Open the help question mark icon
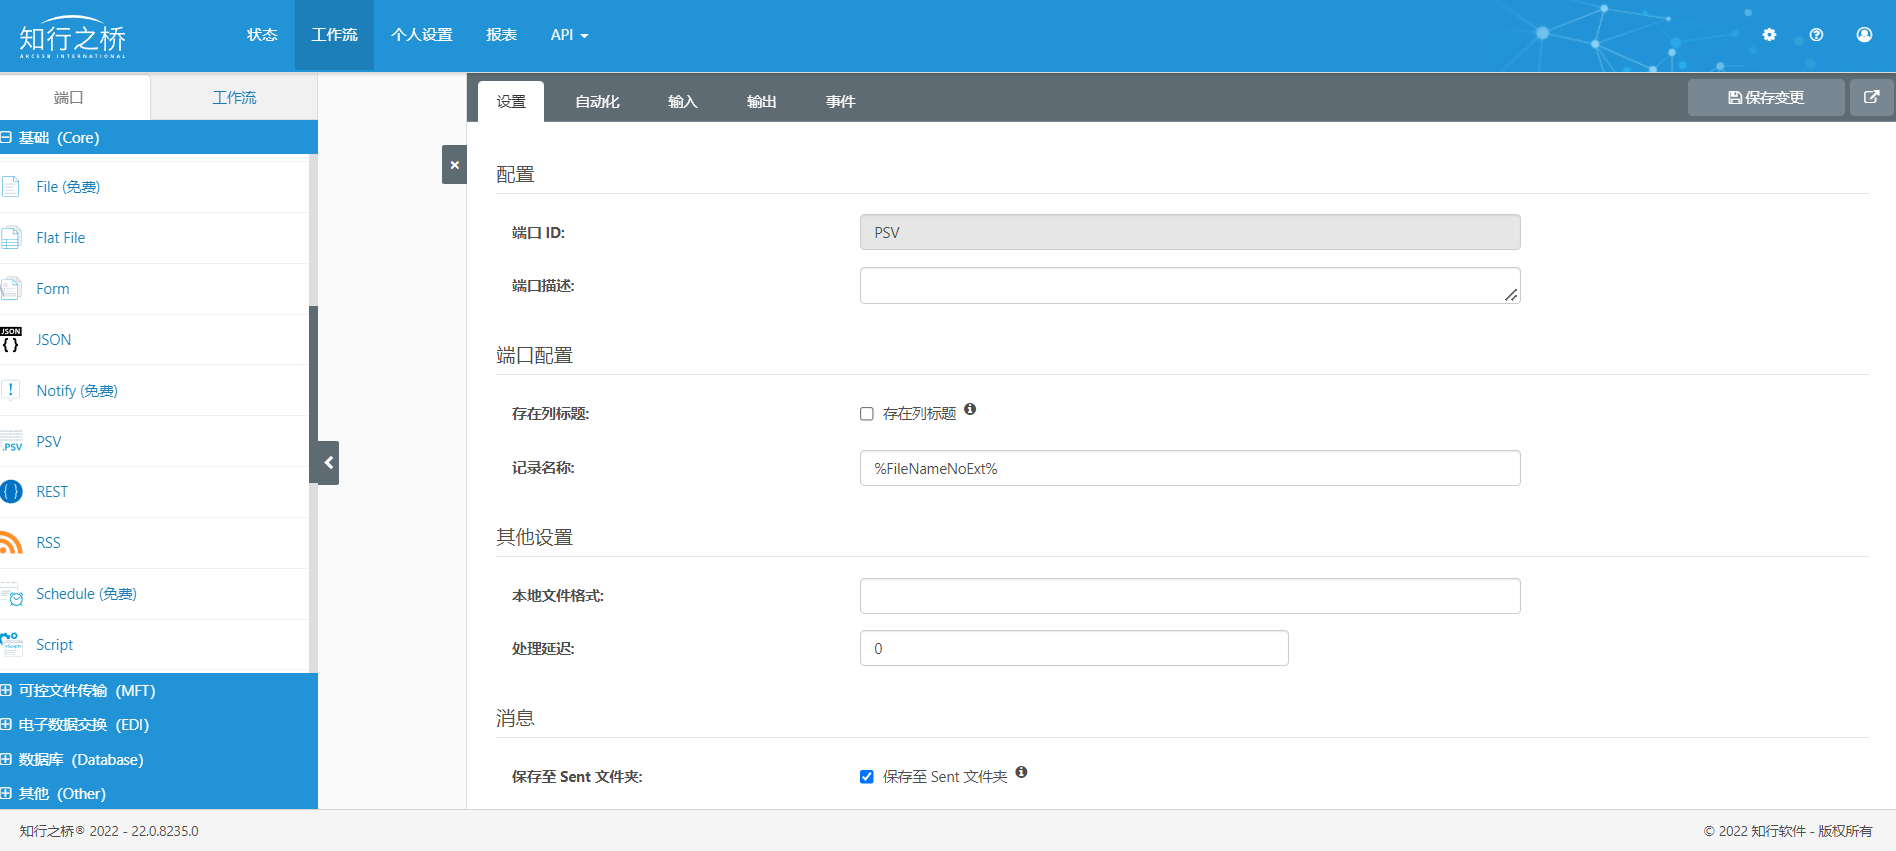 point(1816,35)
